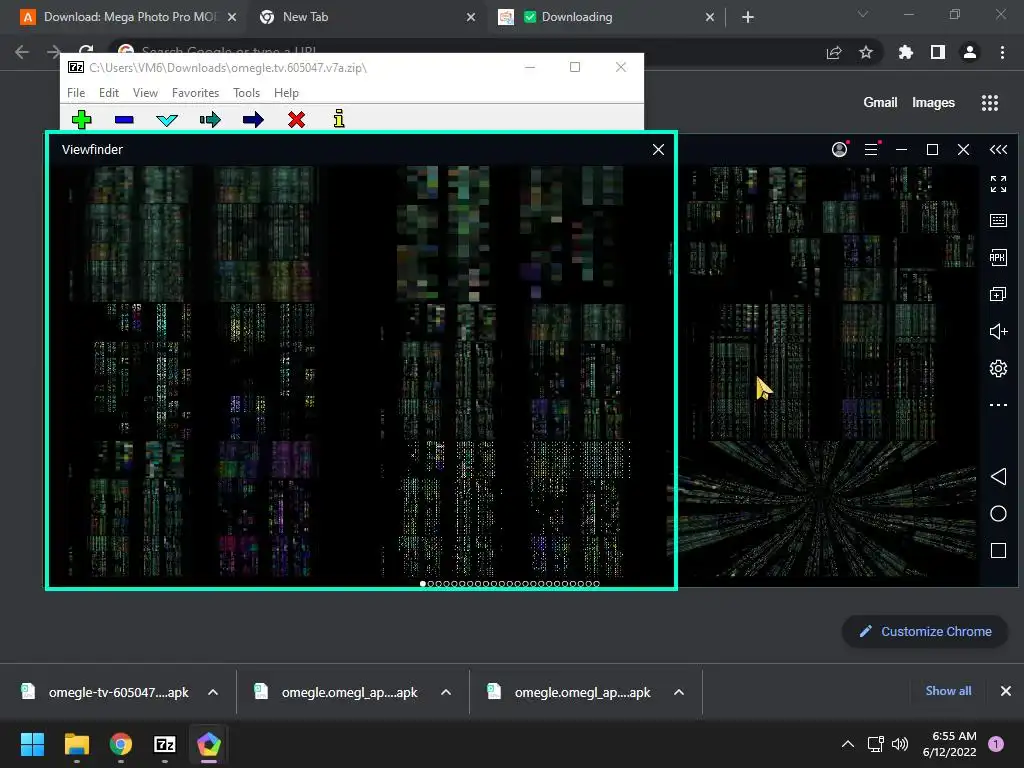
Task: Open the Chrome extensions puzzle icon
Action: point(905,52)
